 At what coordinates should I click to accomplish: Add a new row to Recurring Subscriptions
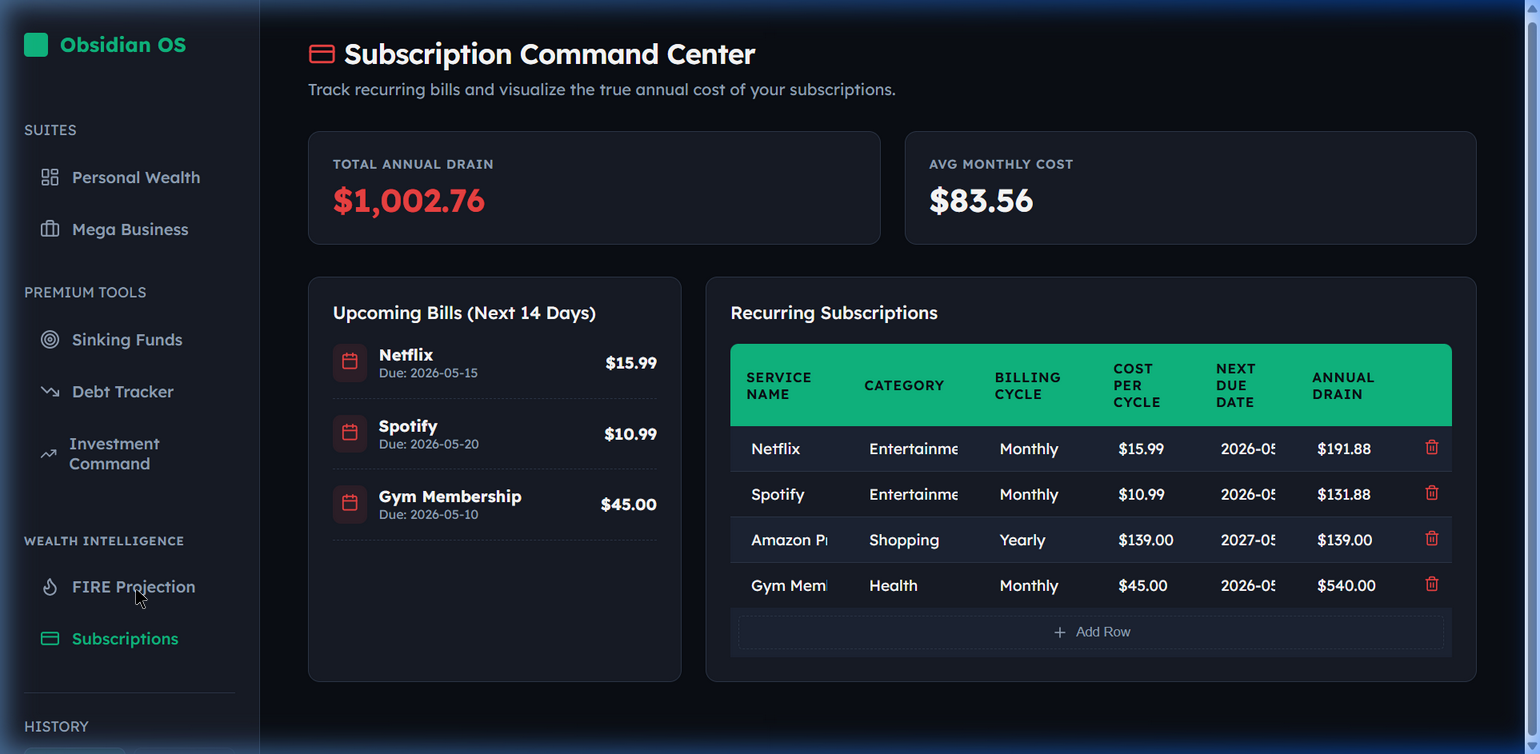pyautogui.click(x=1091, y=632)
